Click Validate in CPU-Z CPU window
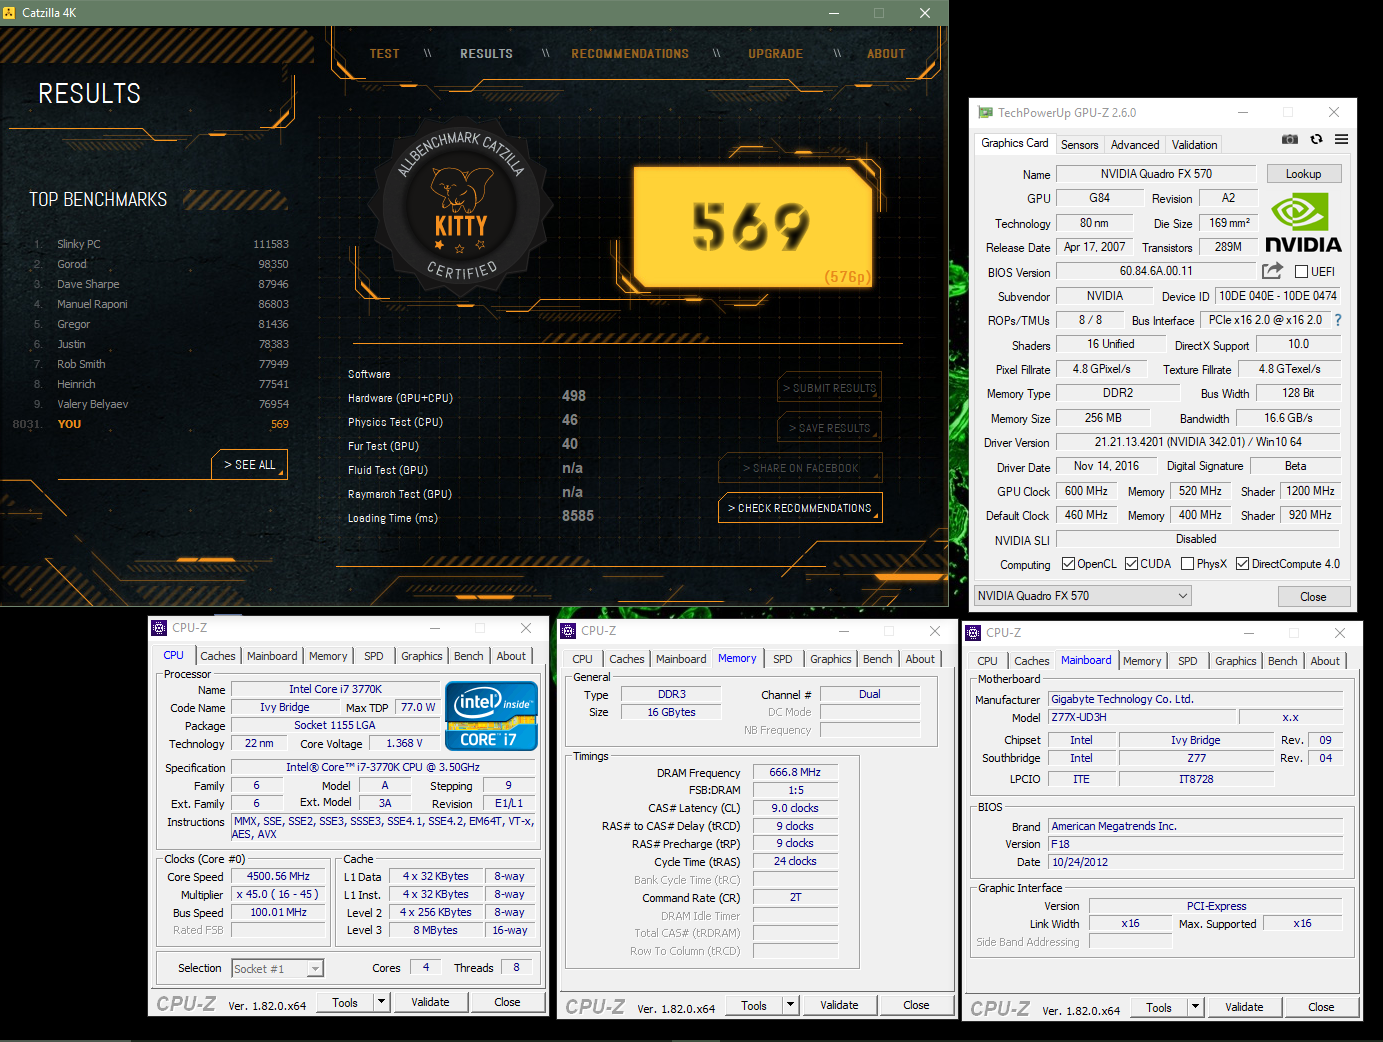1383x1042 pixels. click(x=430, y=1002)
